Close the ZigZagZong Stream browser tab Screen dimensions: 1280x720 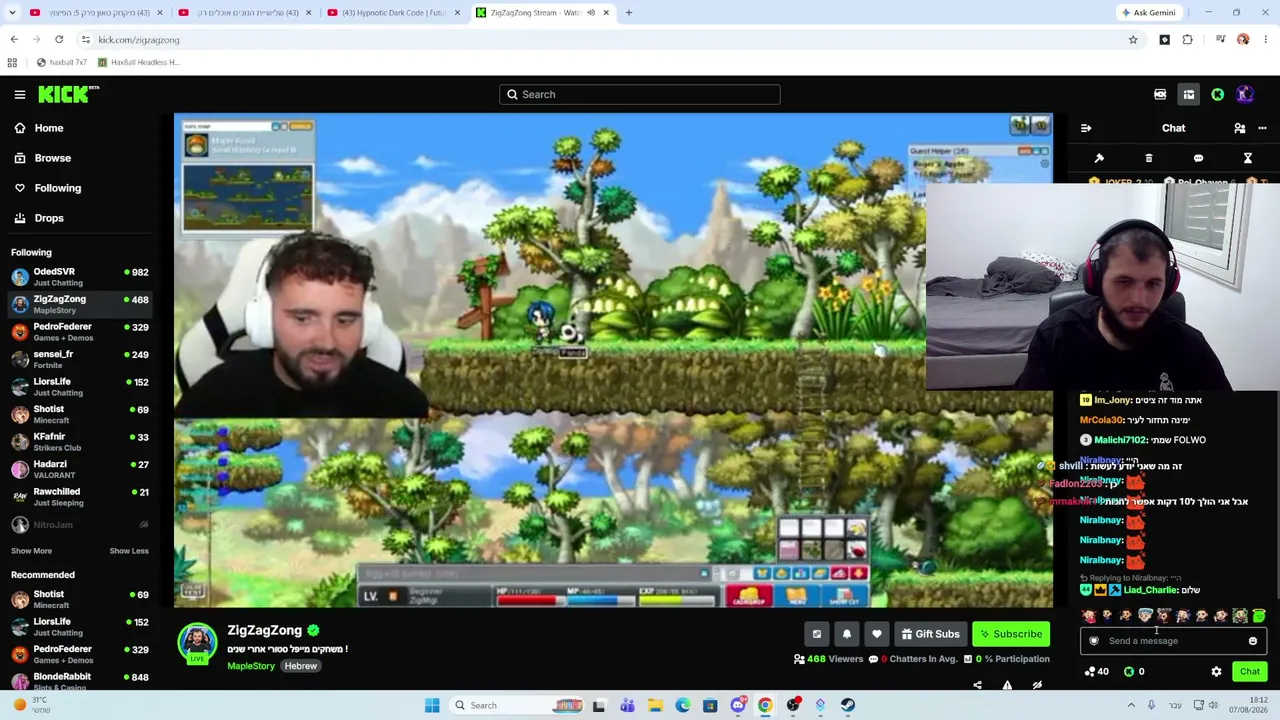click(x=606, y=12)
